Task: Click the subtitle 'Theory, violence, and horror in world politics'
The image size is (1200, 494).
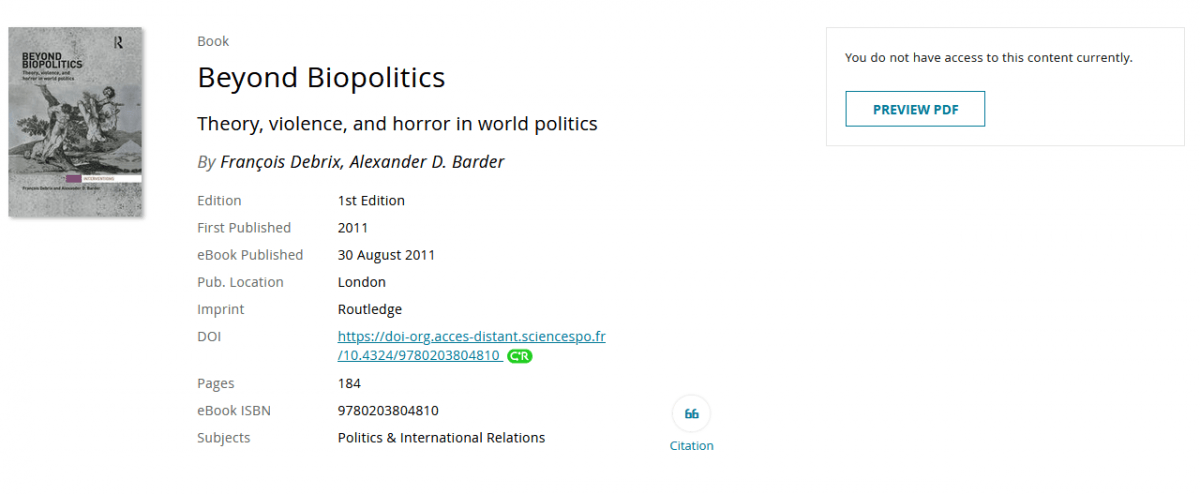Action: point(397,124)
